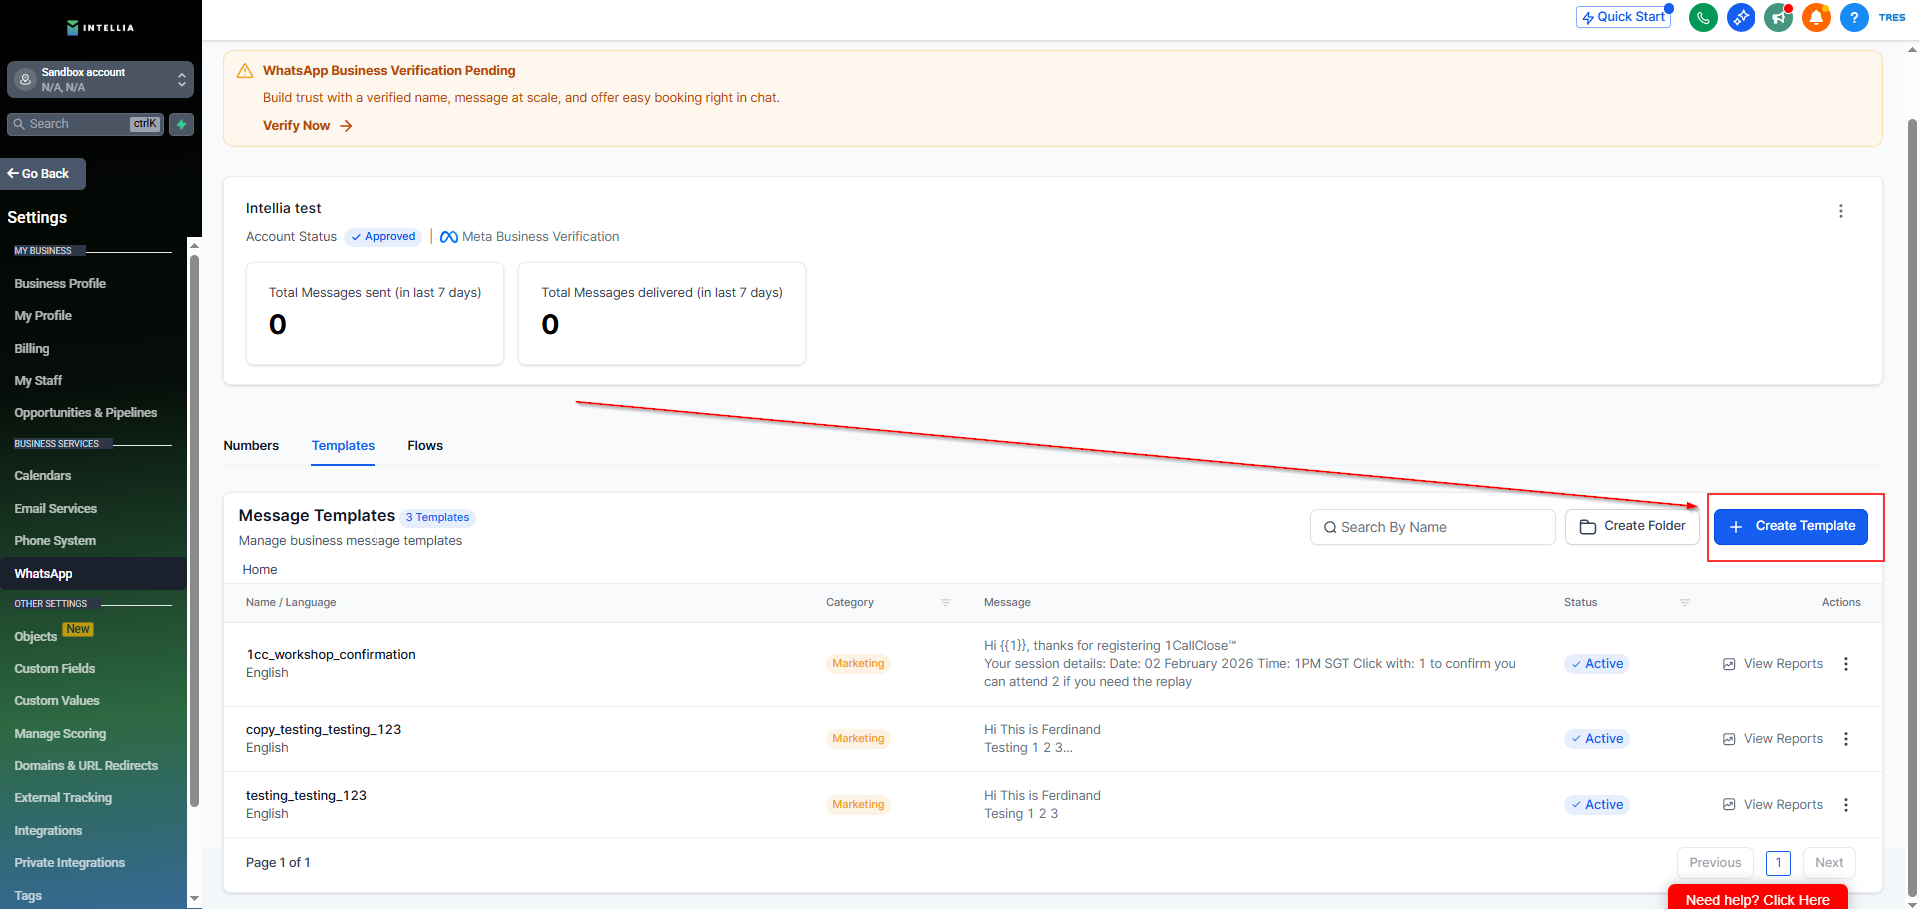Image resolution: width=1920 pixels, height=909 pixels.
Task: Click the Create Template button
Action: point(1790,526)
